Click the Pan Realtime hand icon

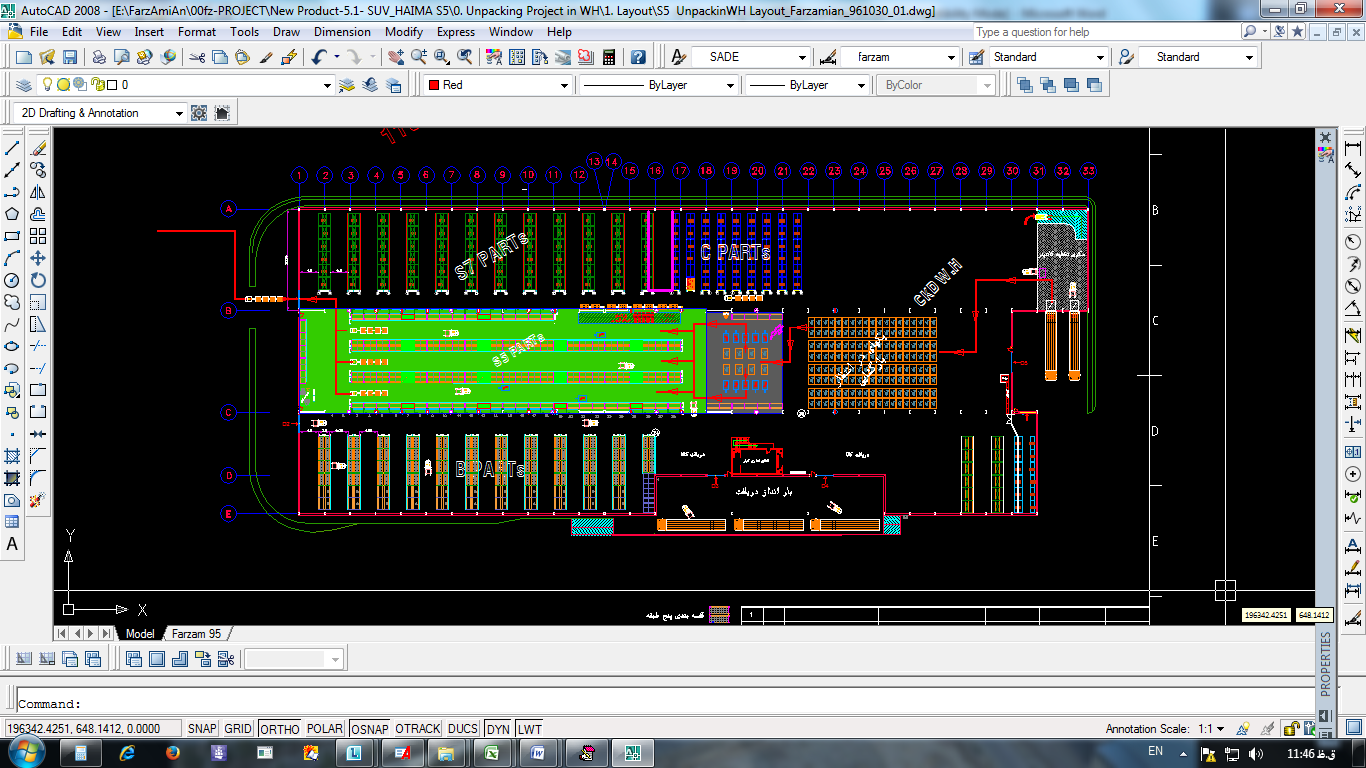pos(395,58)
